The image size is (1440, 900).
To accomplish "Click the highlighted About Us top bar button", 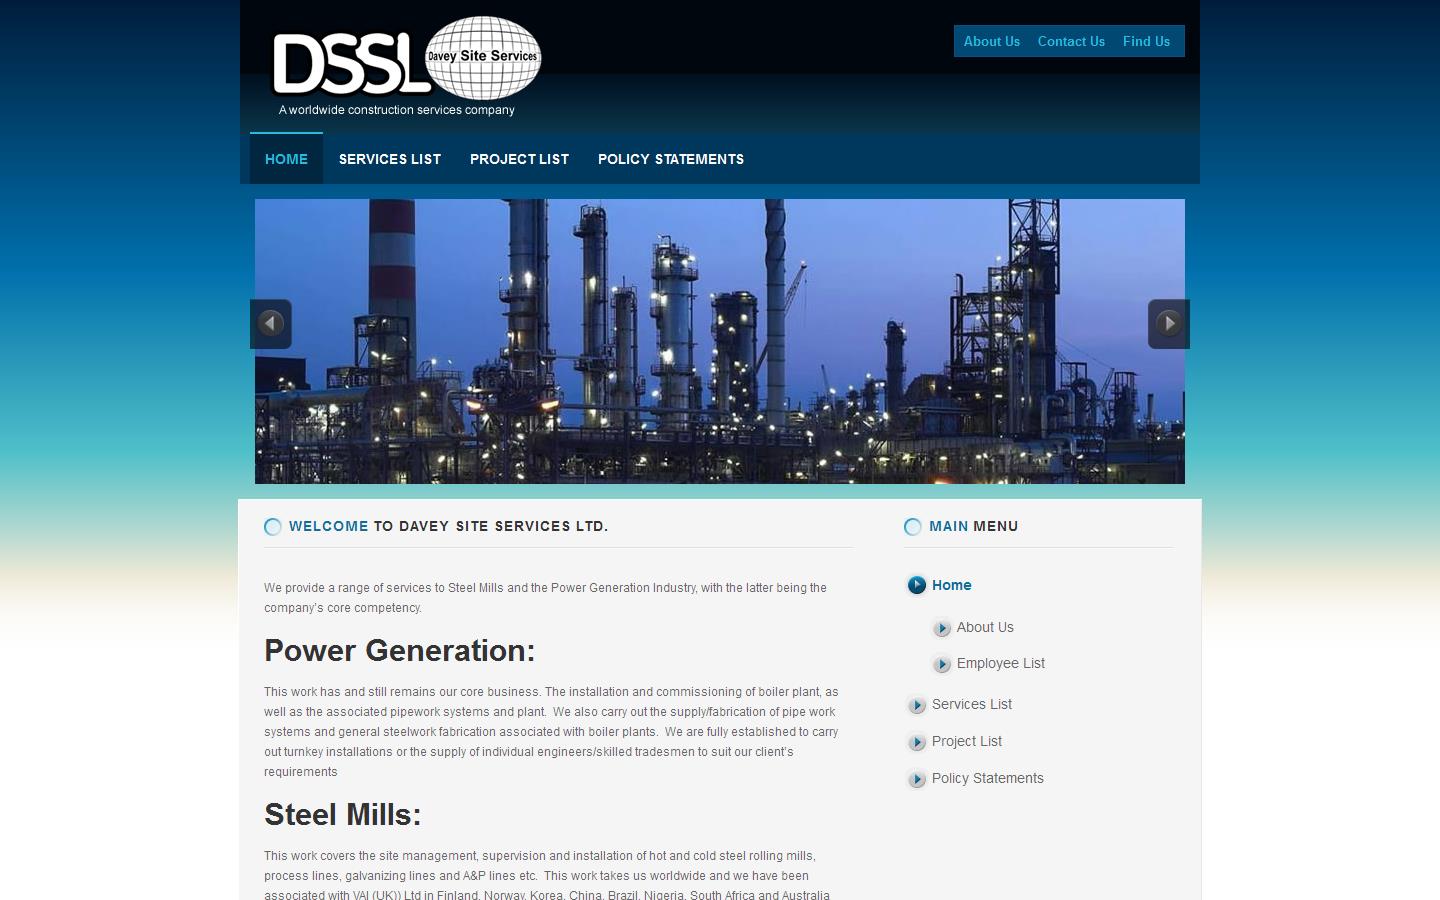I will [x=990, y=41].
